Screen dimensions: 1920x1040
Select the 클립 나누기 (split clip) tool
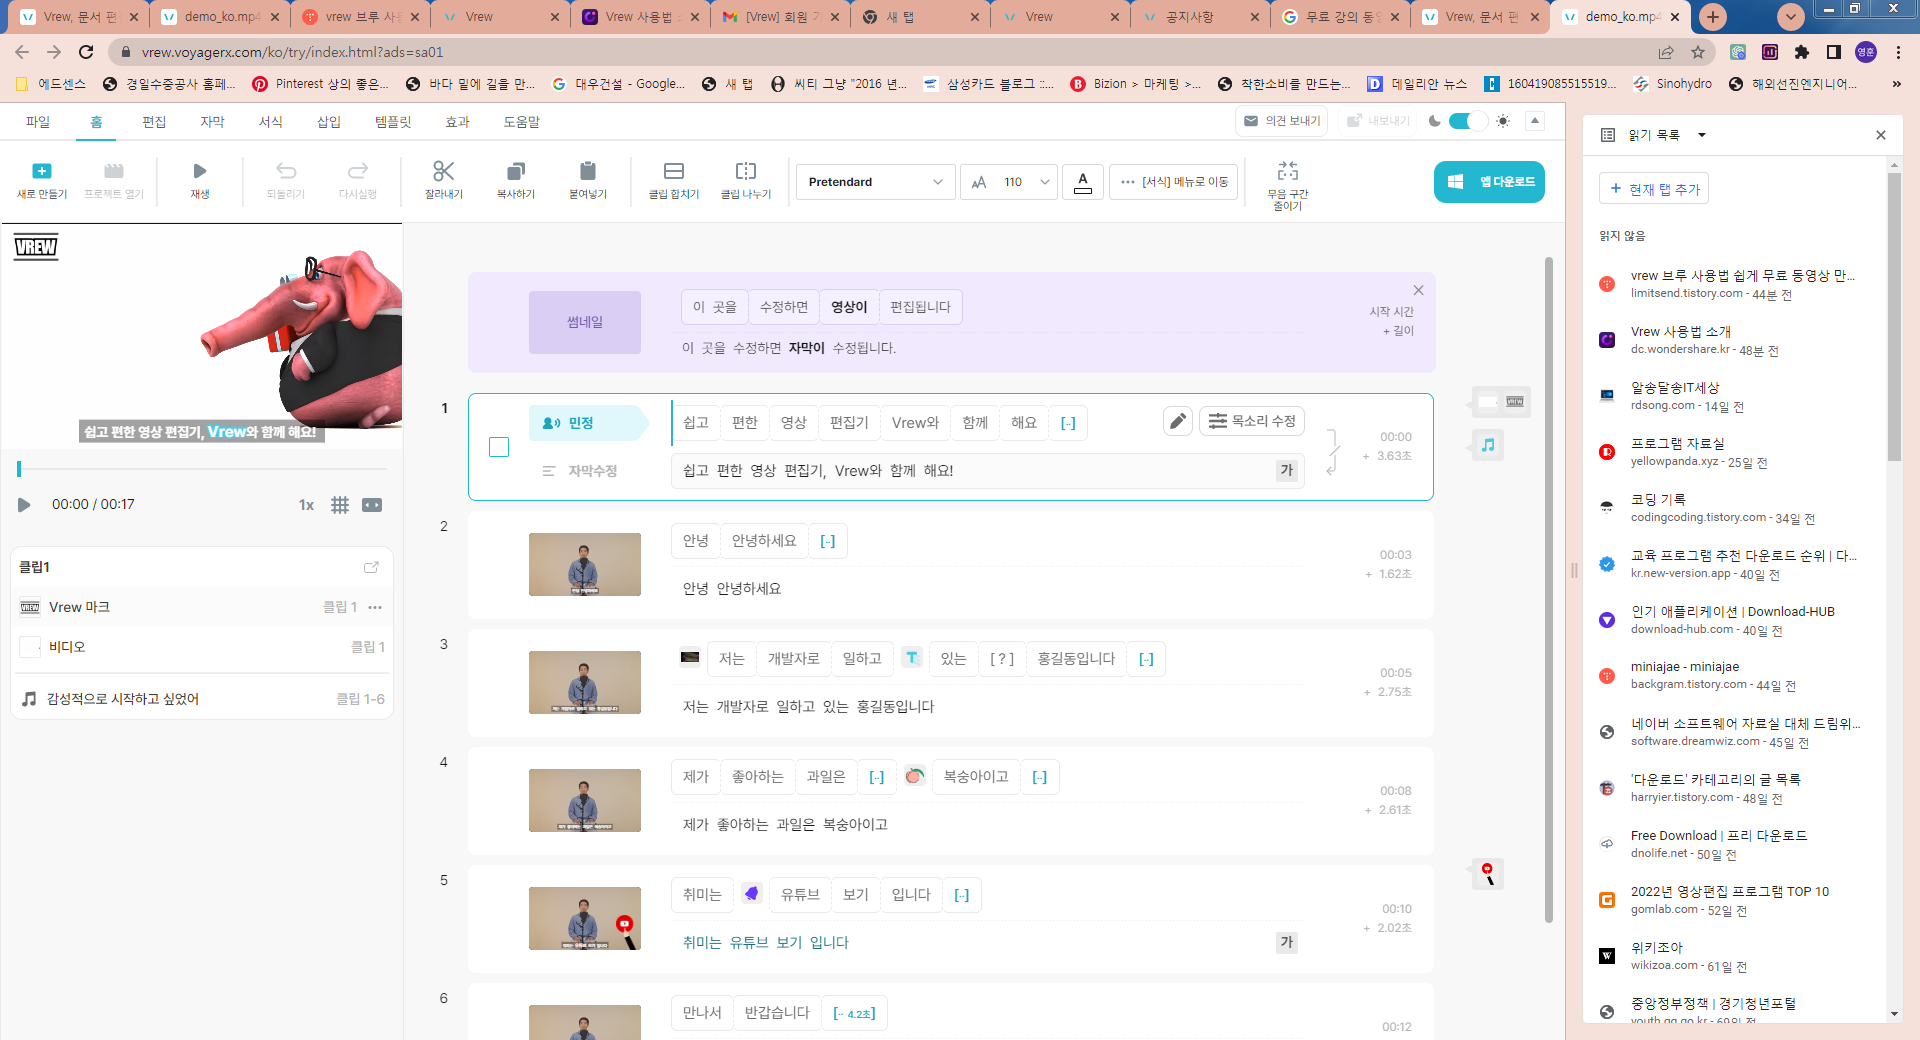(746, 181)
